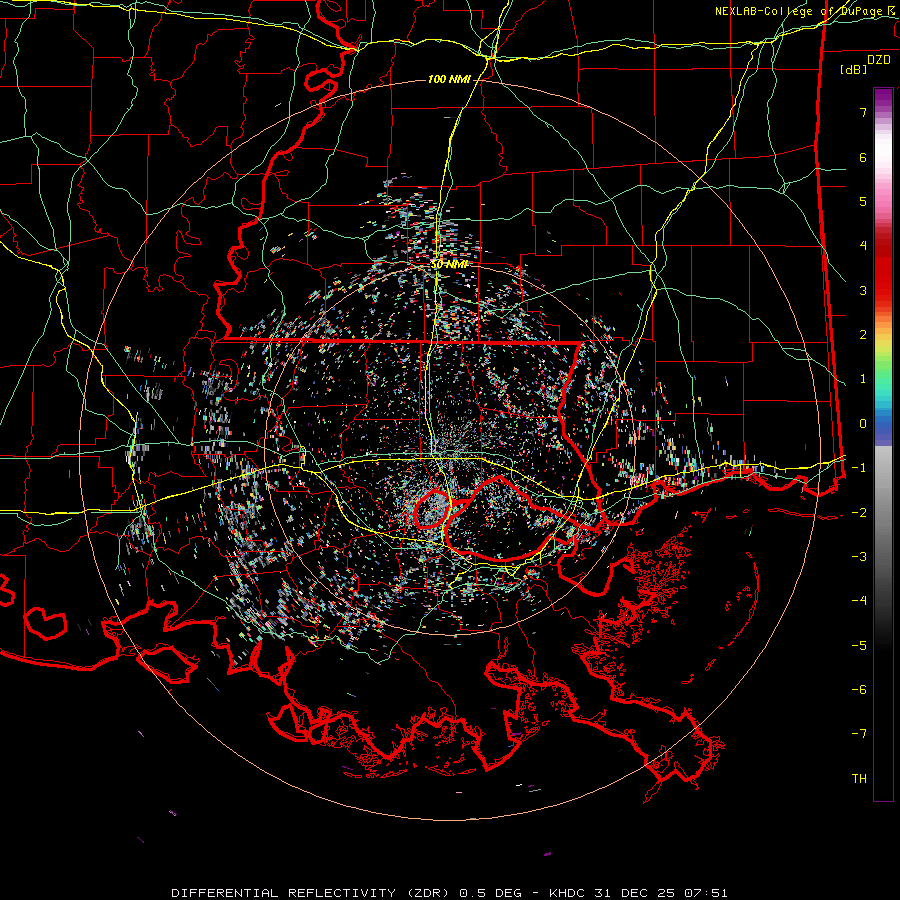Click the 7 tick label on color scale
The height and width of the screenshot is (900, 900).
click(x=863, y=112)
